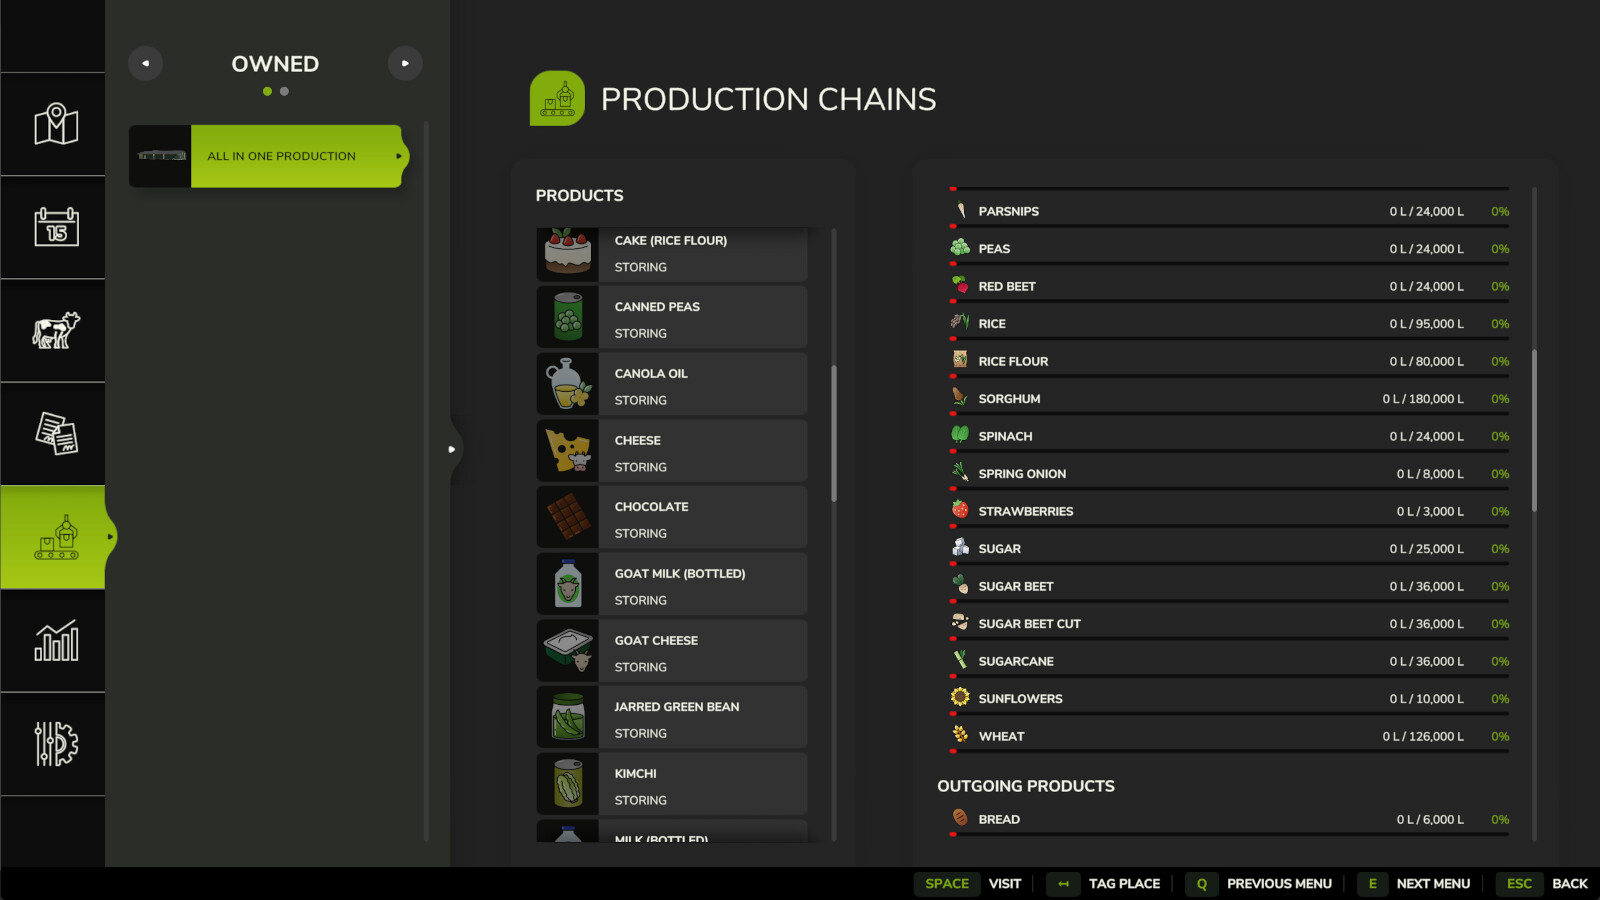Viewport: 1600px width, 900px height.
Task: Open the Contracts document icon
Action: 53,433
